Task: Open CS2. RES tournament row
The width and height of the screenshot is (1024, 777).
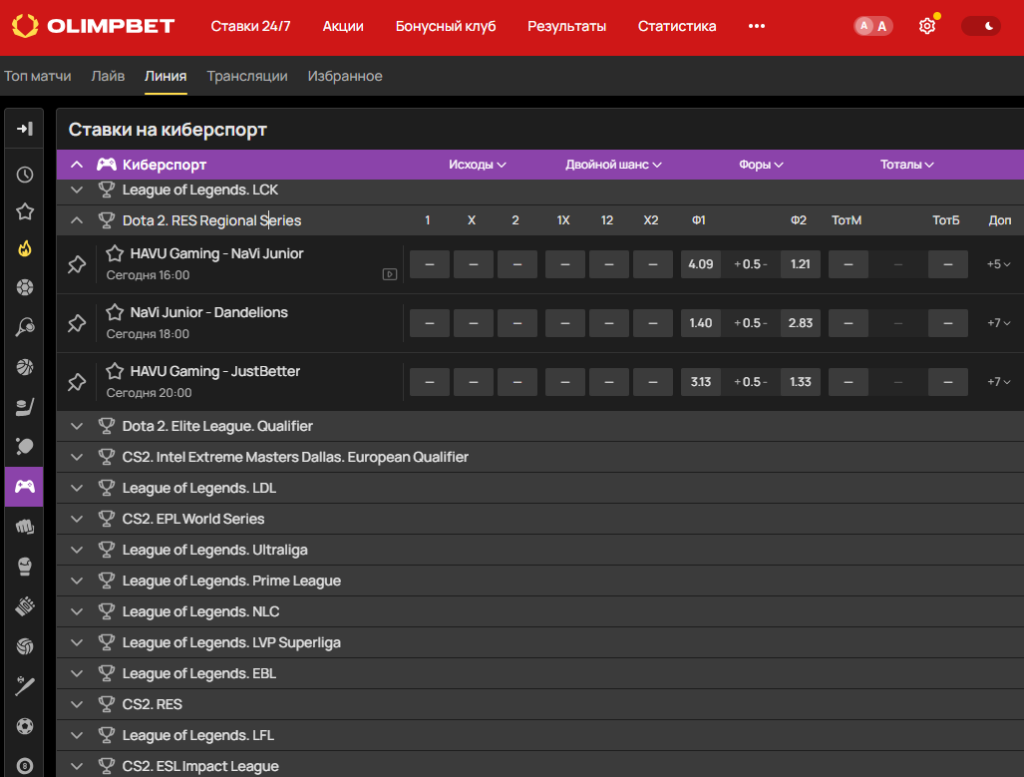Action: (540, 705)
